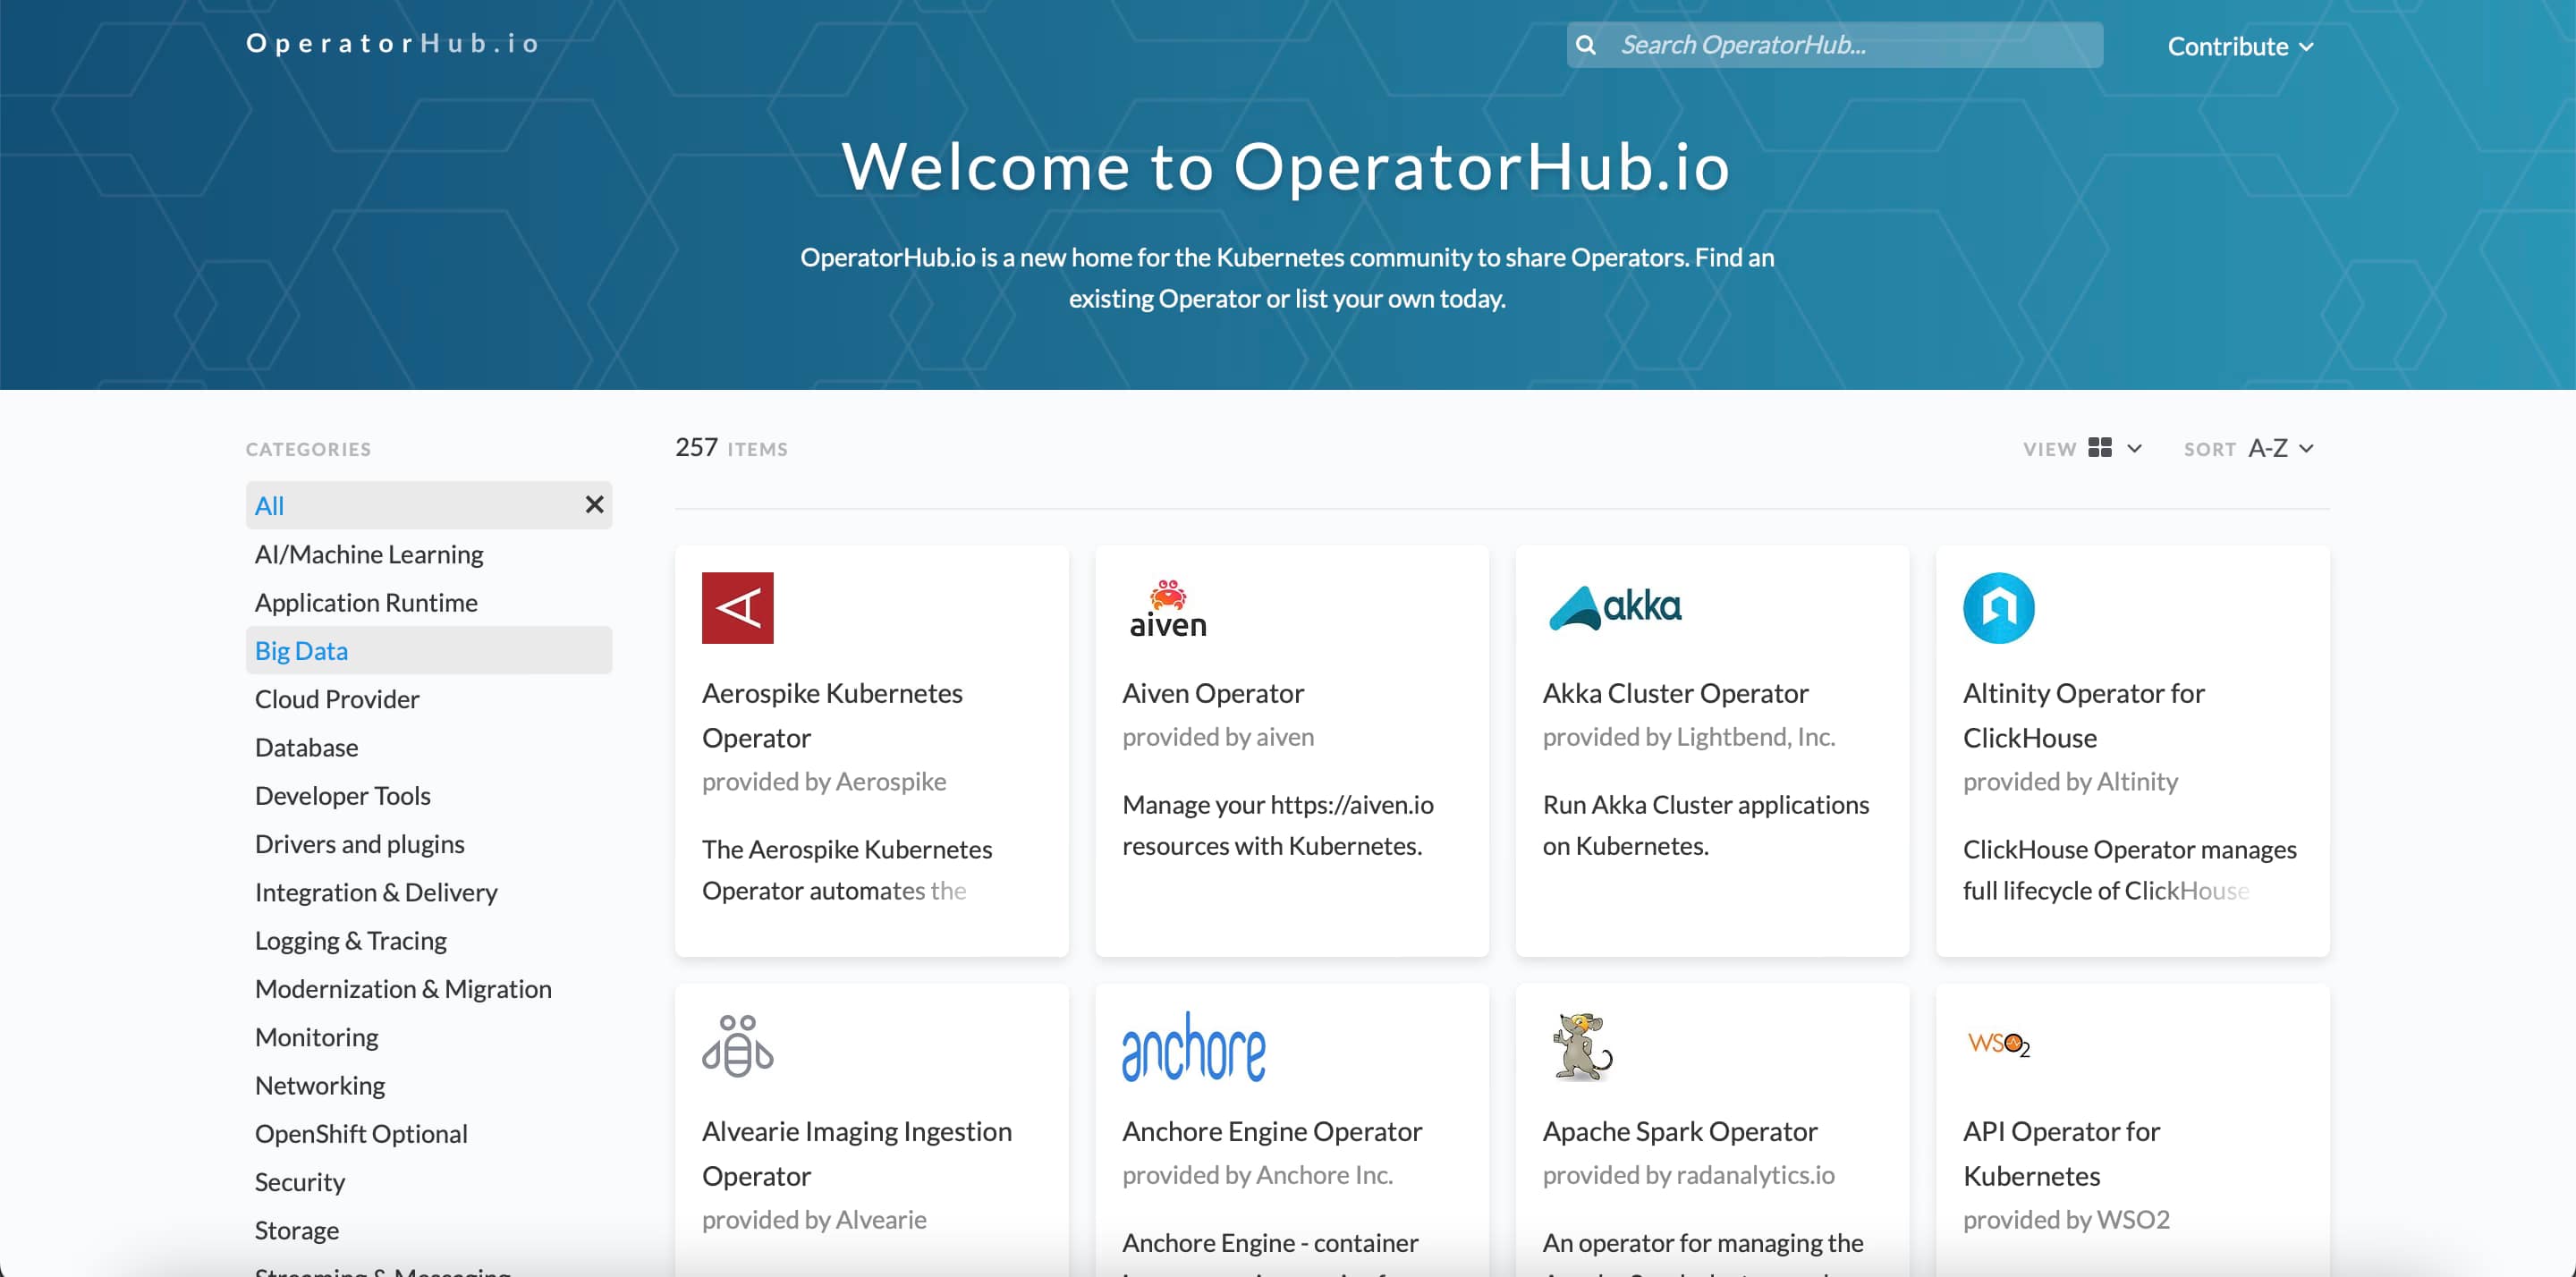Screen dimensions: 2576x1277
Task: Click the search magnifier icon
Action: click(x=1586, y=45)
